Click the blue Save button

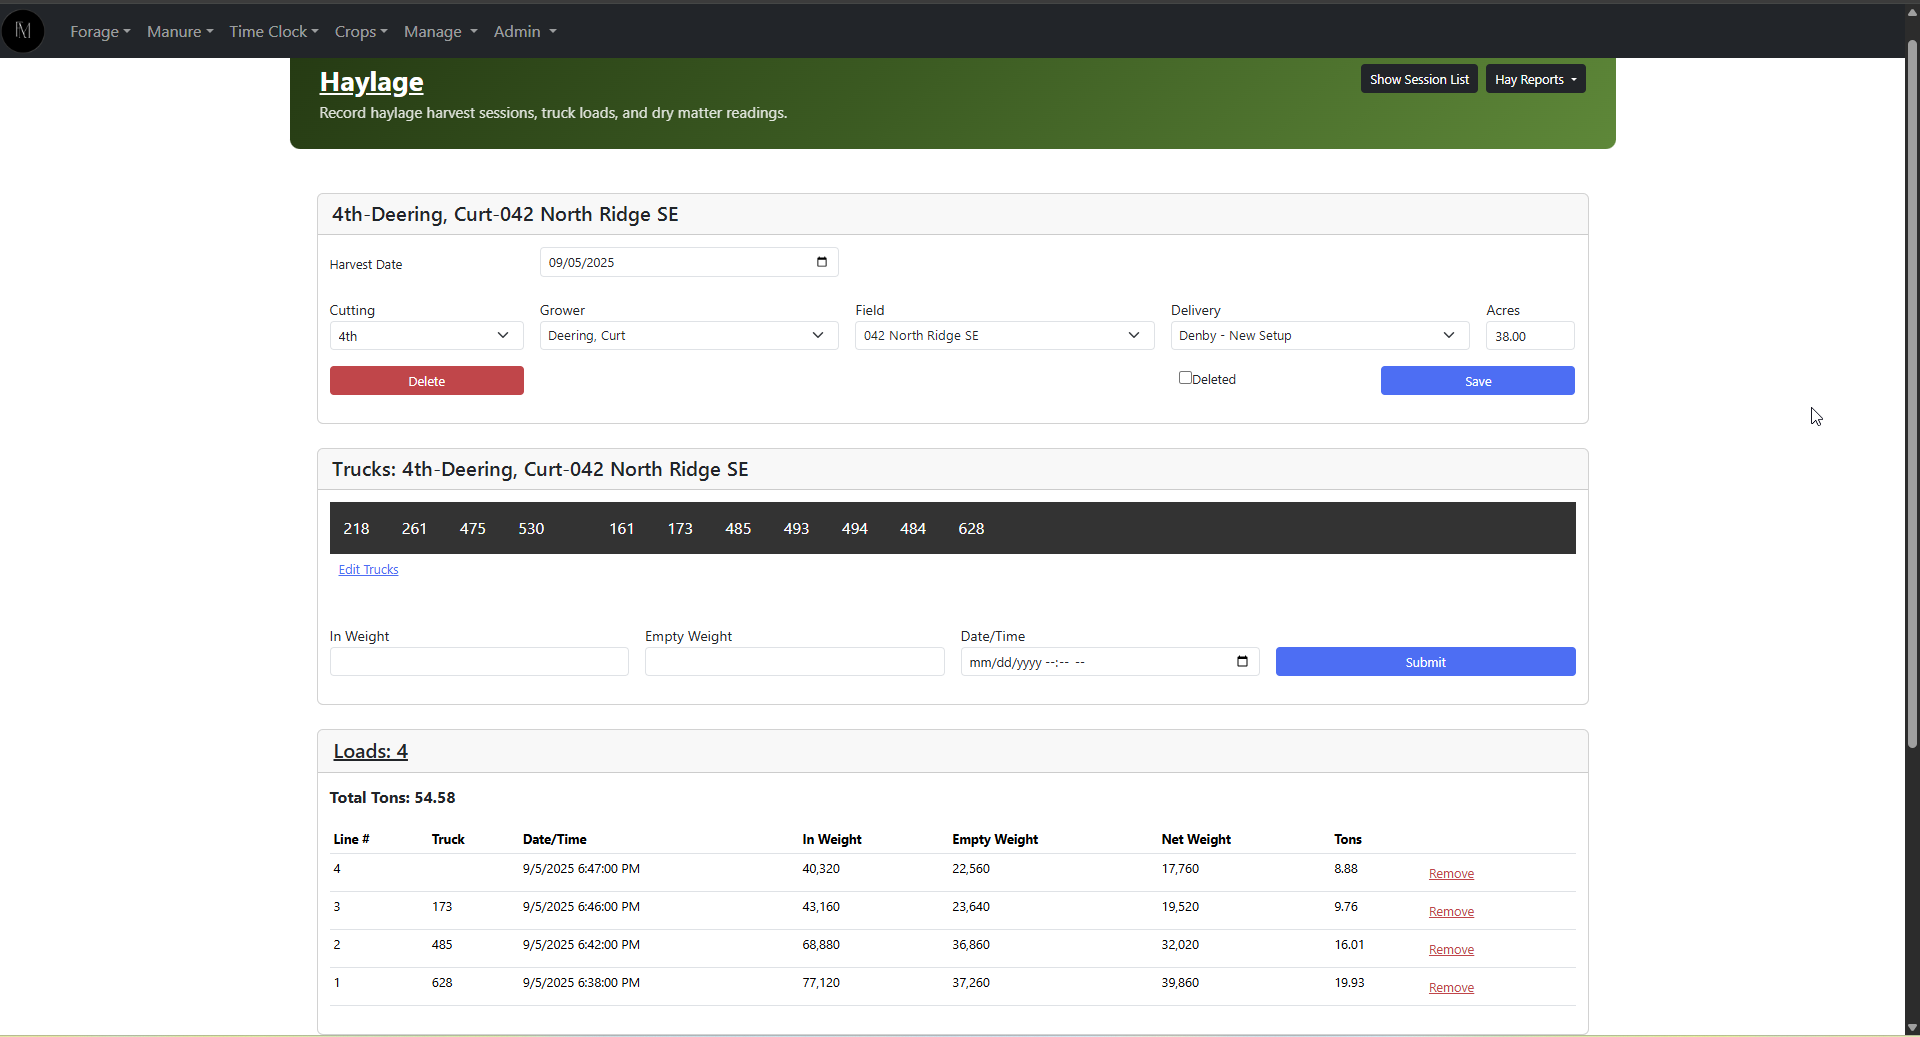click(x=1477, y=381)
